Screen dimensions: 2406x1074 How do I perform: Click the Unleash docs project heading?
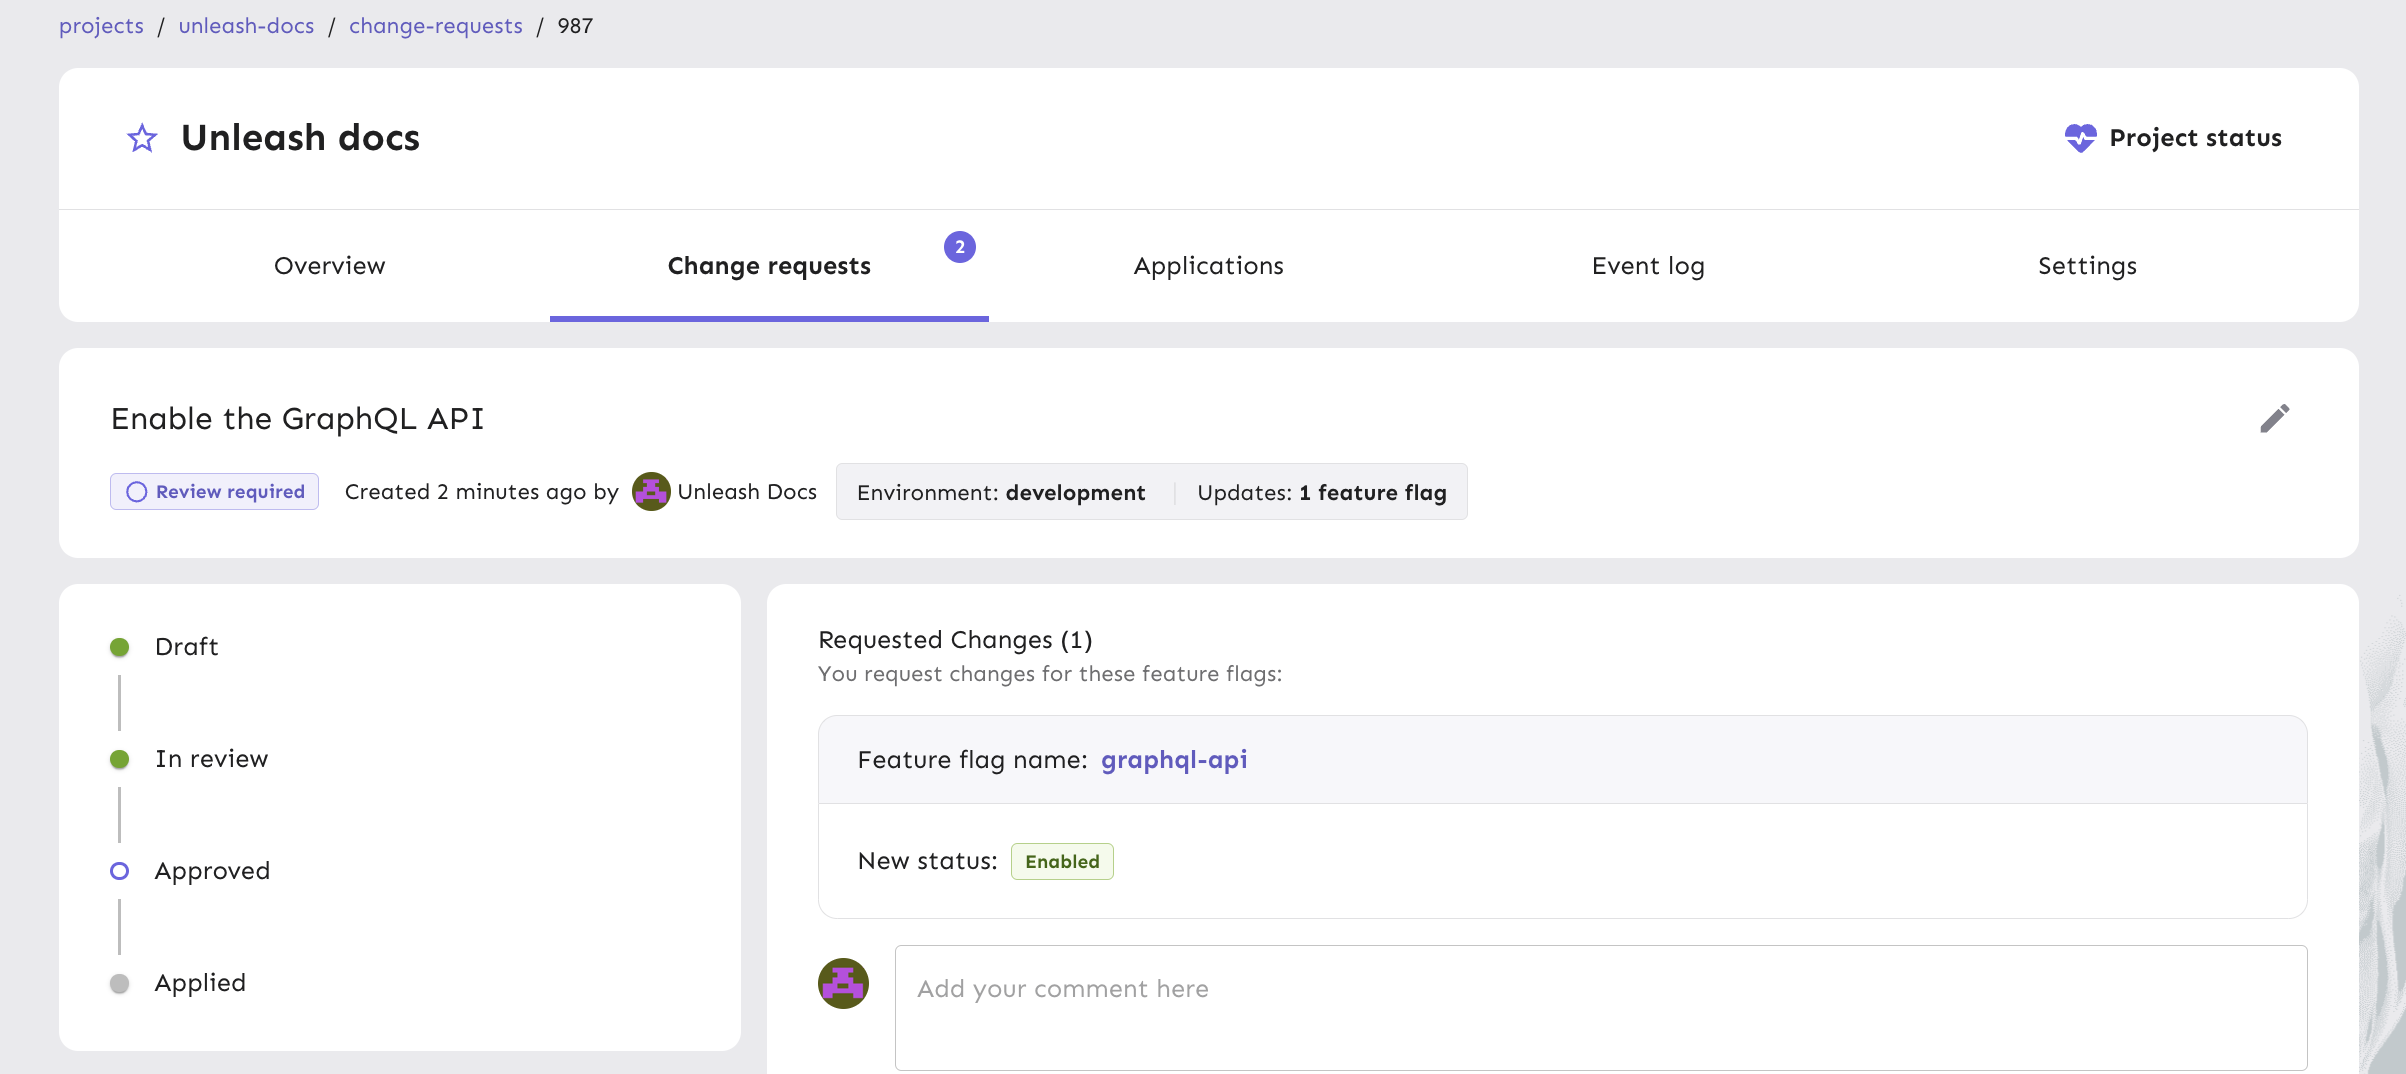[300, 138]
